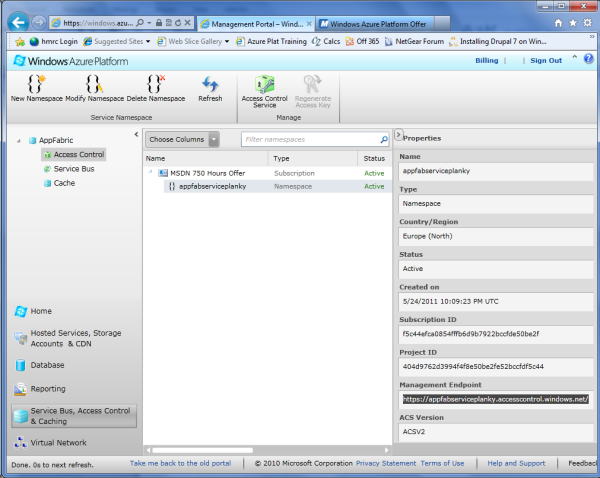This screenshot has height=478, width=600.
Task: Click the hmrc Login favorite
Action: point(54,41)
